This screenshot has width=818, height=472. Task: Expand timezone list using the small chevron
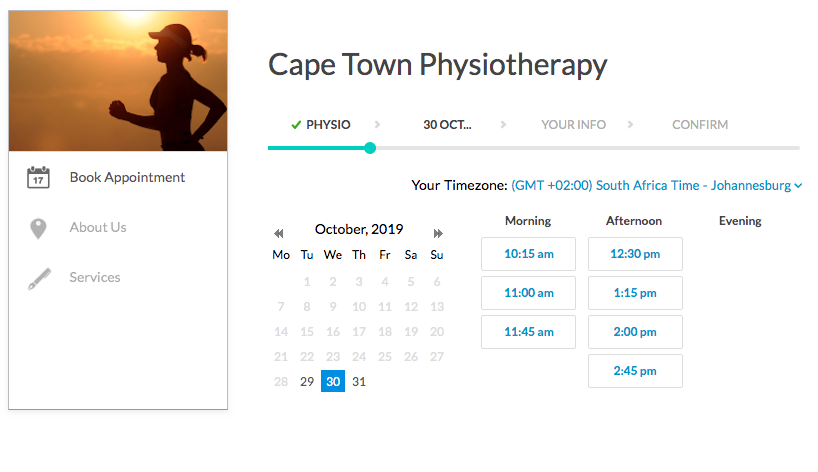click(798, 186)
